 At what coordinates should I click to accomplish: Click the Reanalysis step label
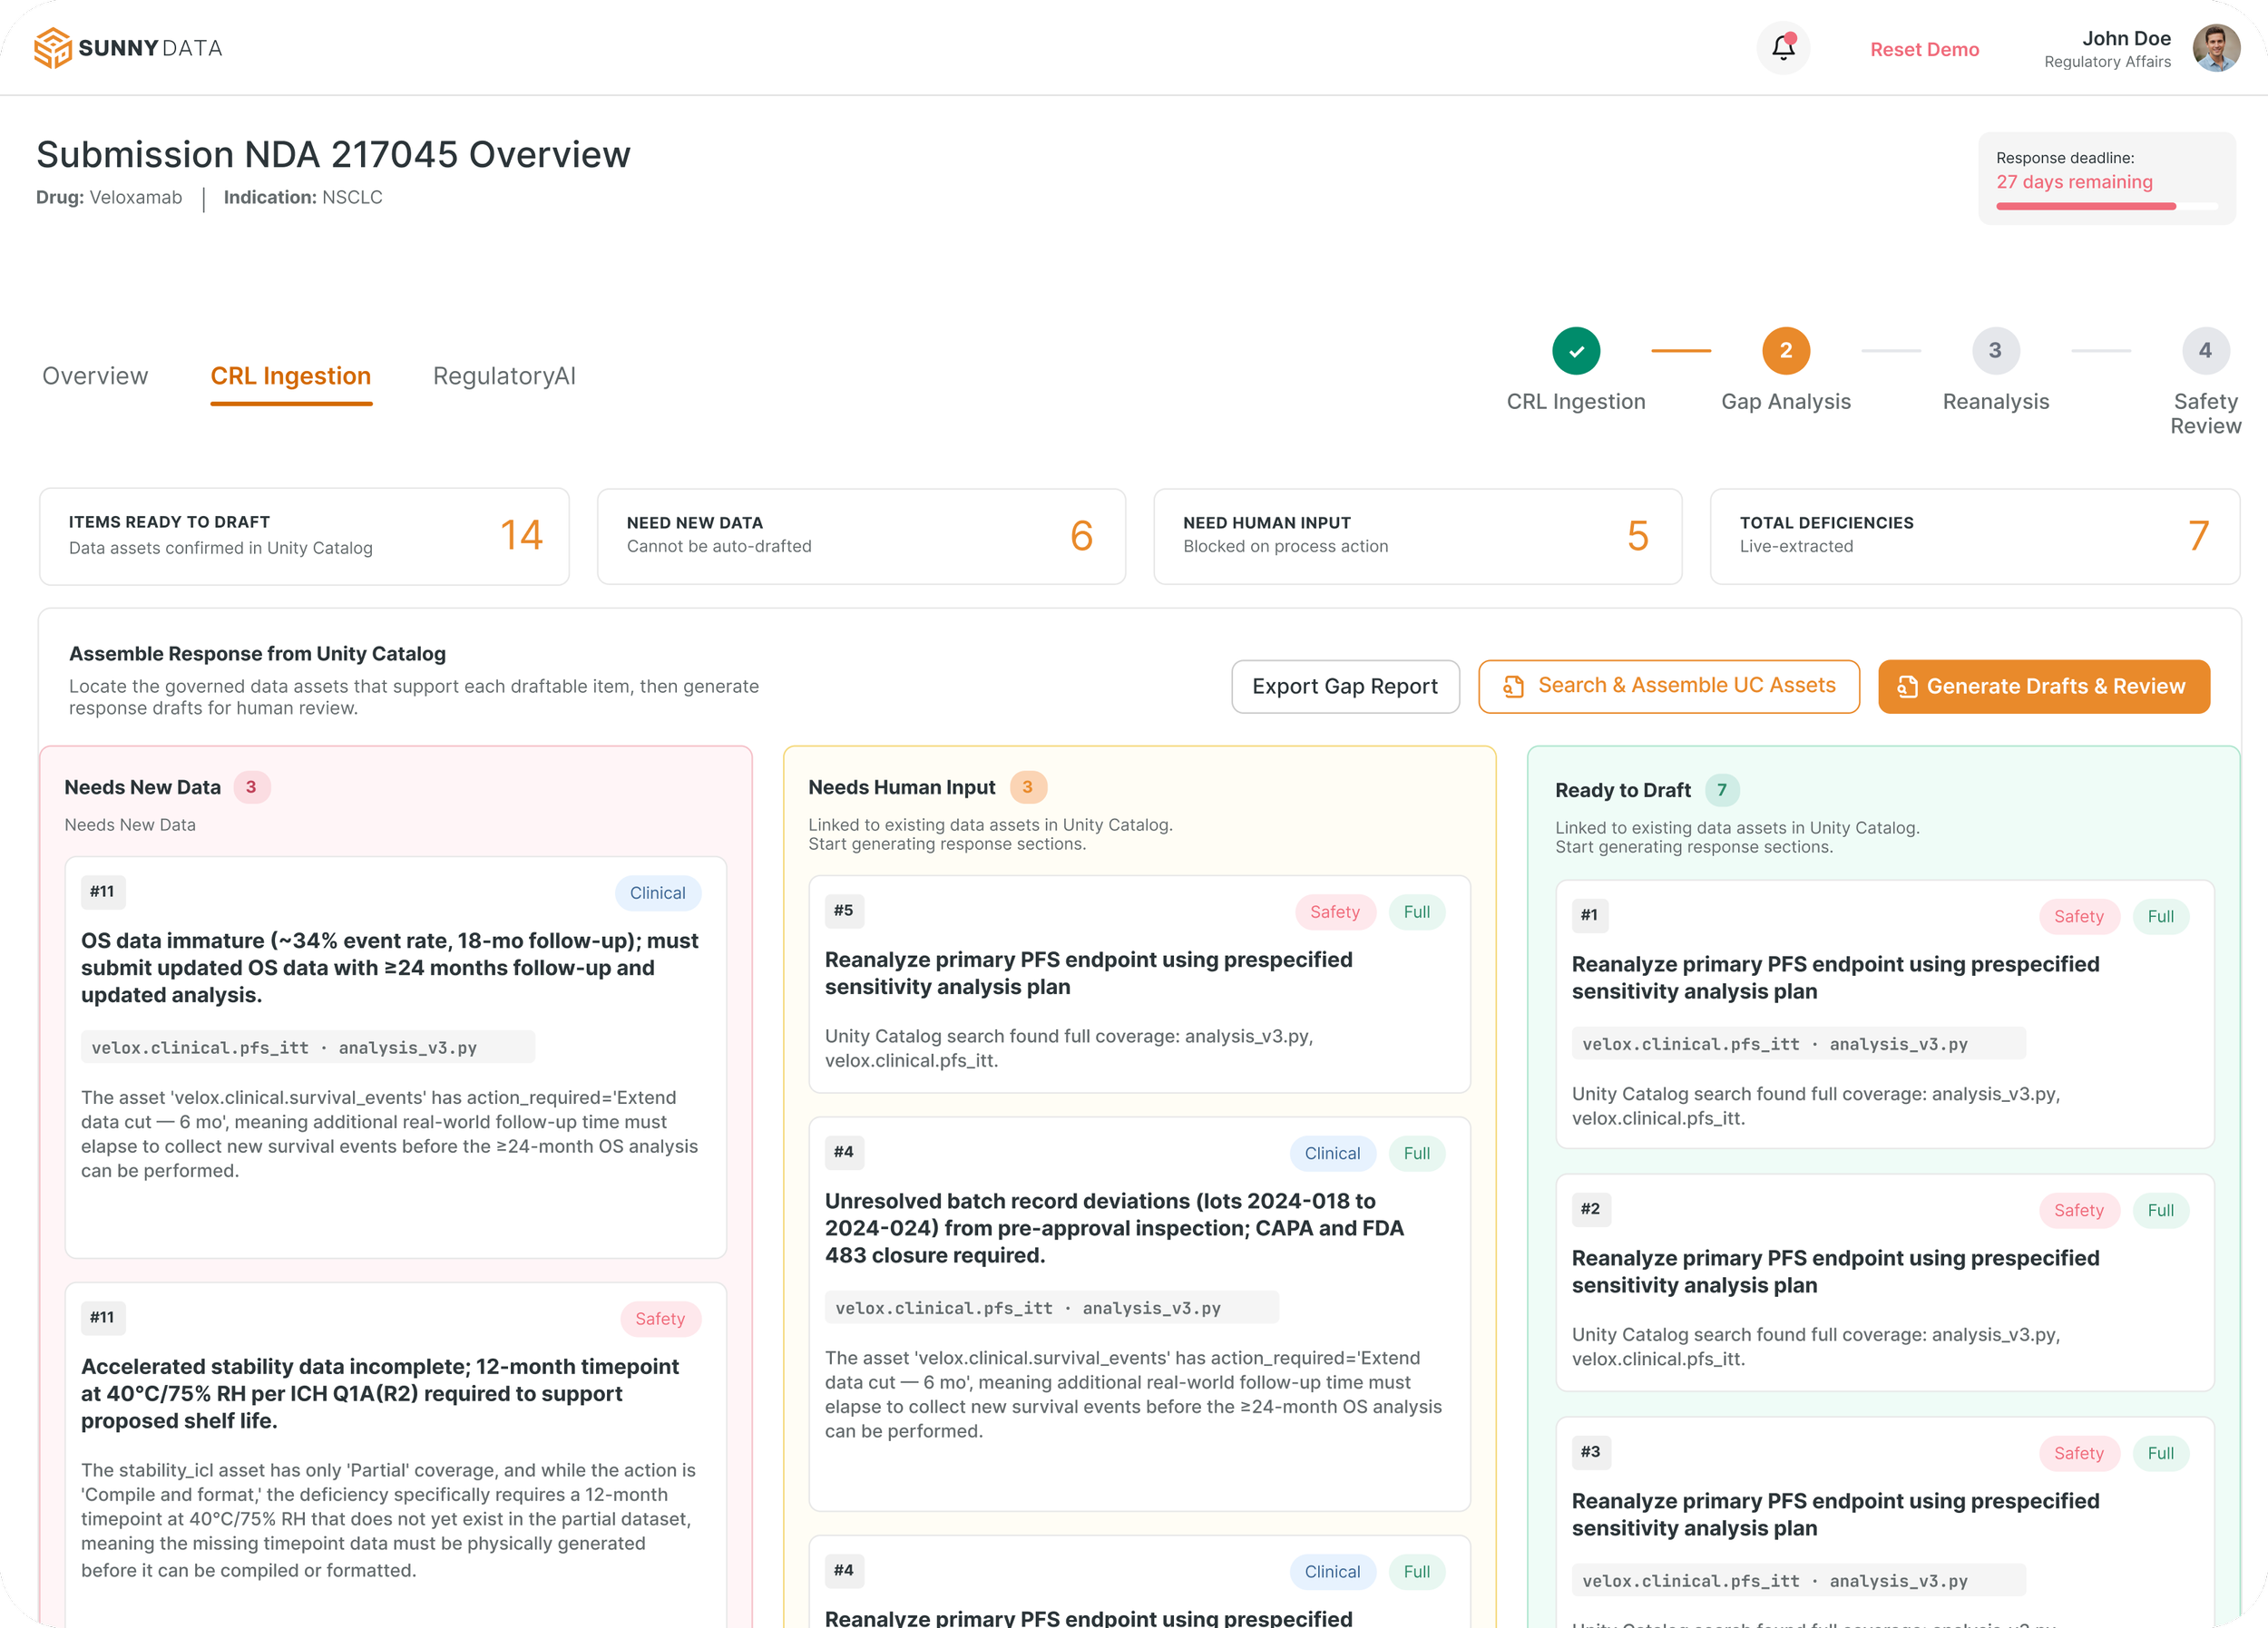click(1996, 401)
